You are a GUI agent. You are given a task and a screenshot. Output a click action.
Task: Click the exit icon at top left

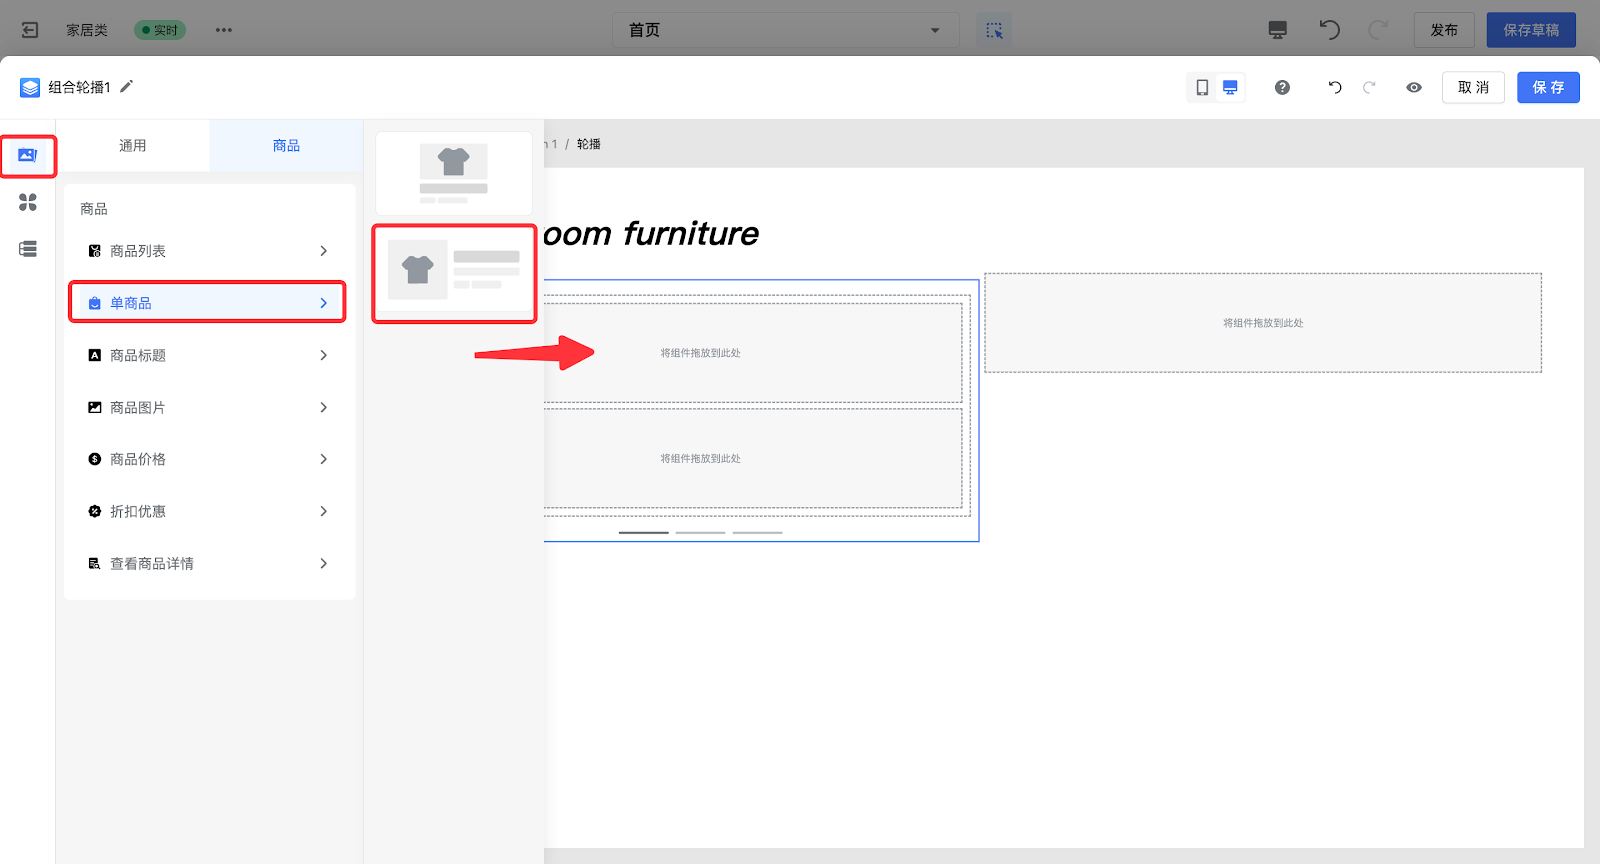[30, 30]
